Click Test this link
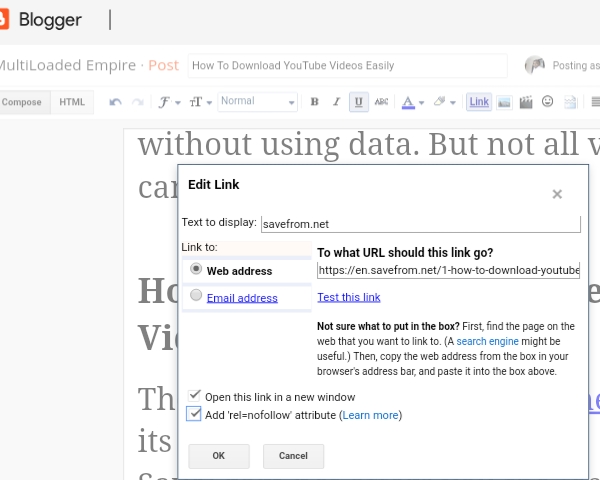The width and height of the screenshot is (600, 480). pos(349,297)
